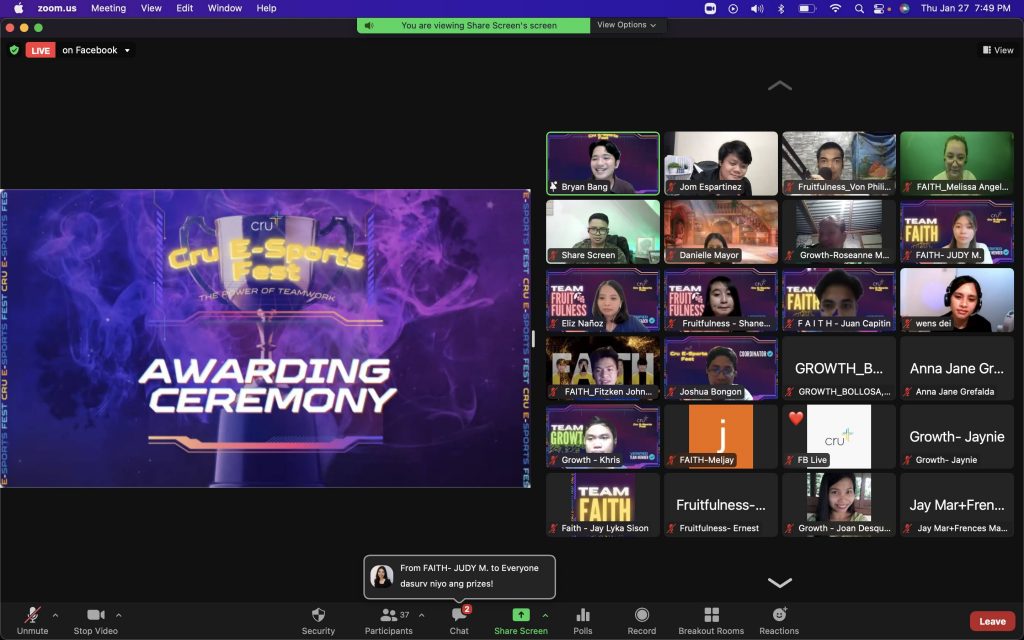
Task: Unmute the microphone
Action: pyautogui.click(x=32, y=615)
